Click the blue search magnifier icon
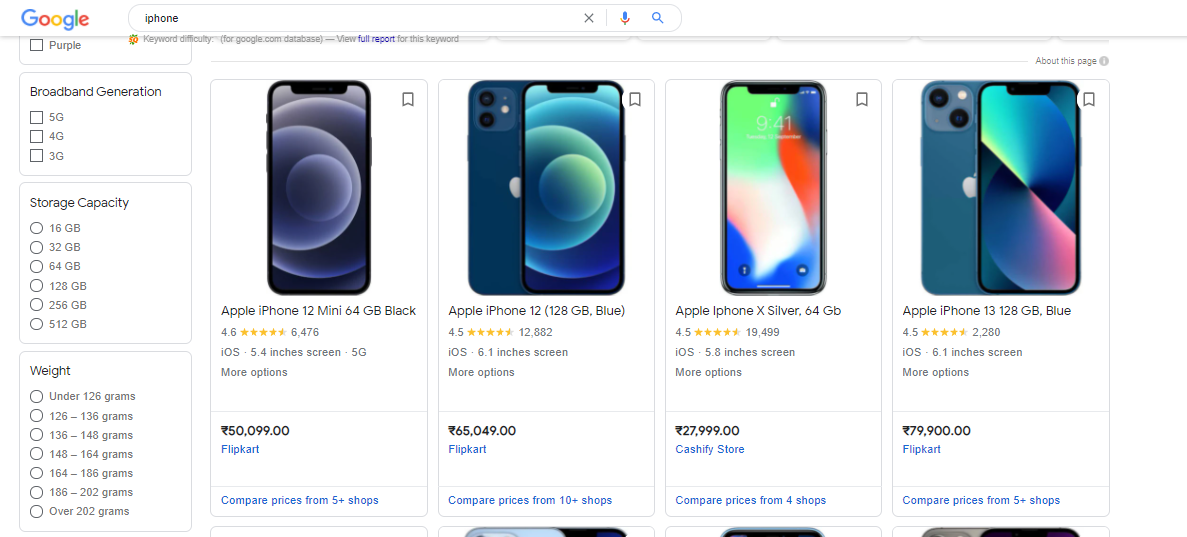Viewport: 1187px width, 537px height. click(657, 18)
